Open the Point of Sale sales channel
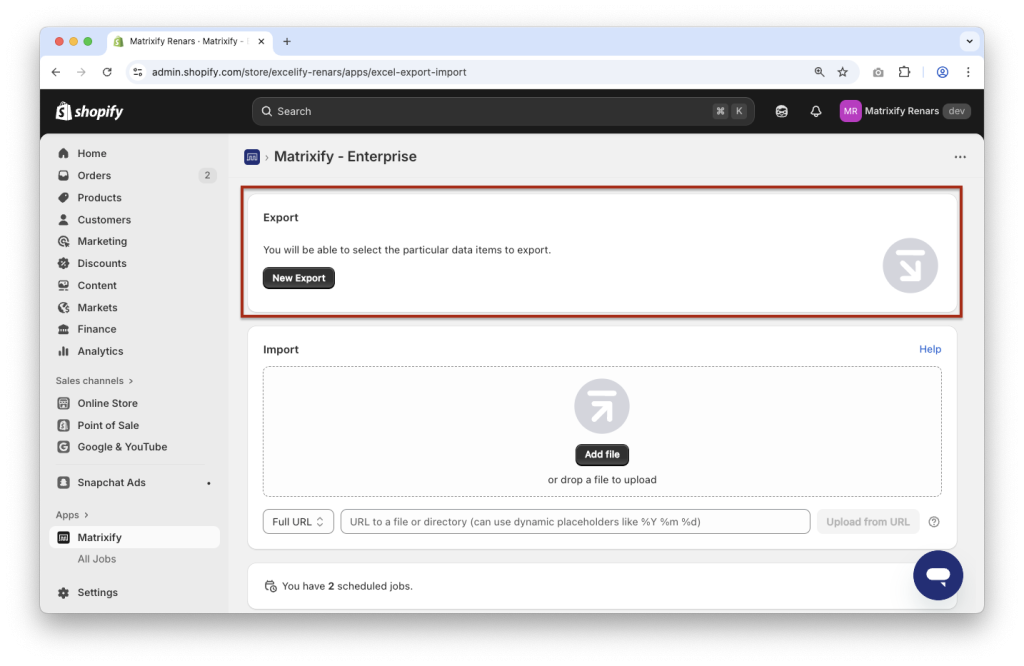 pyautogui.click(x=105, y=425)
